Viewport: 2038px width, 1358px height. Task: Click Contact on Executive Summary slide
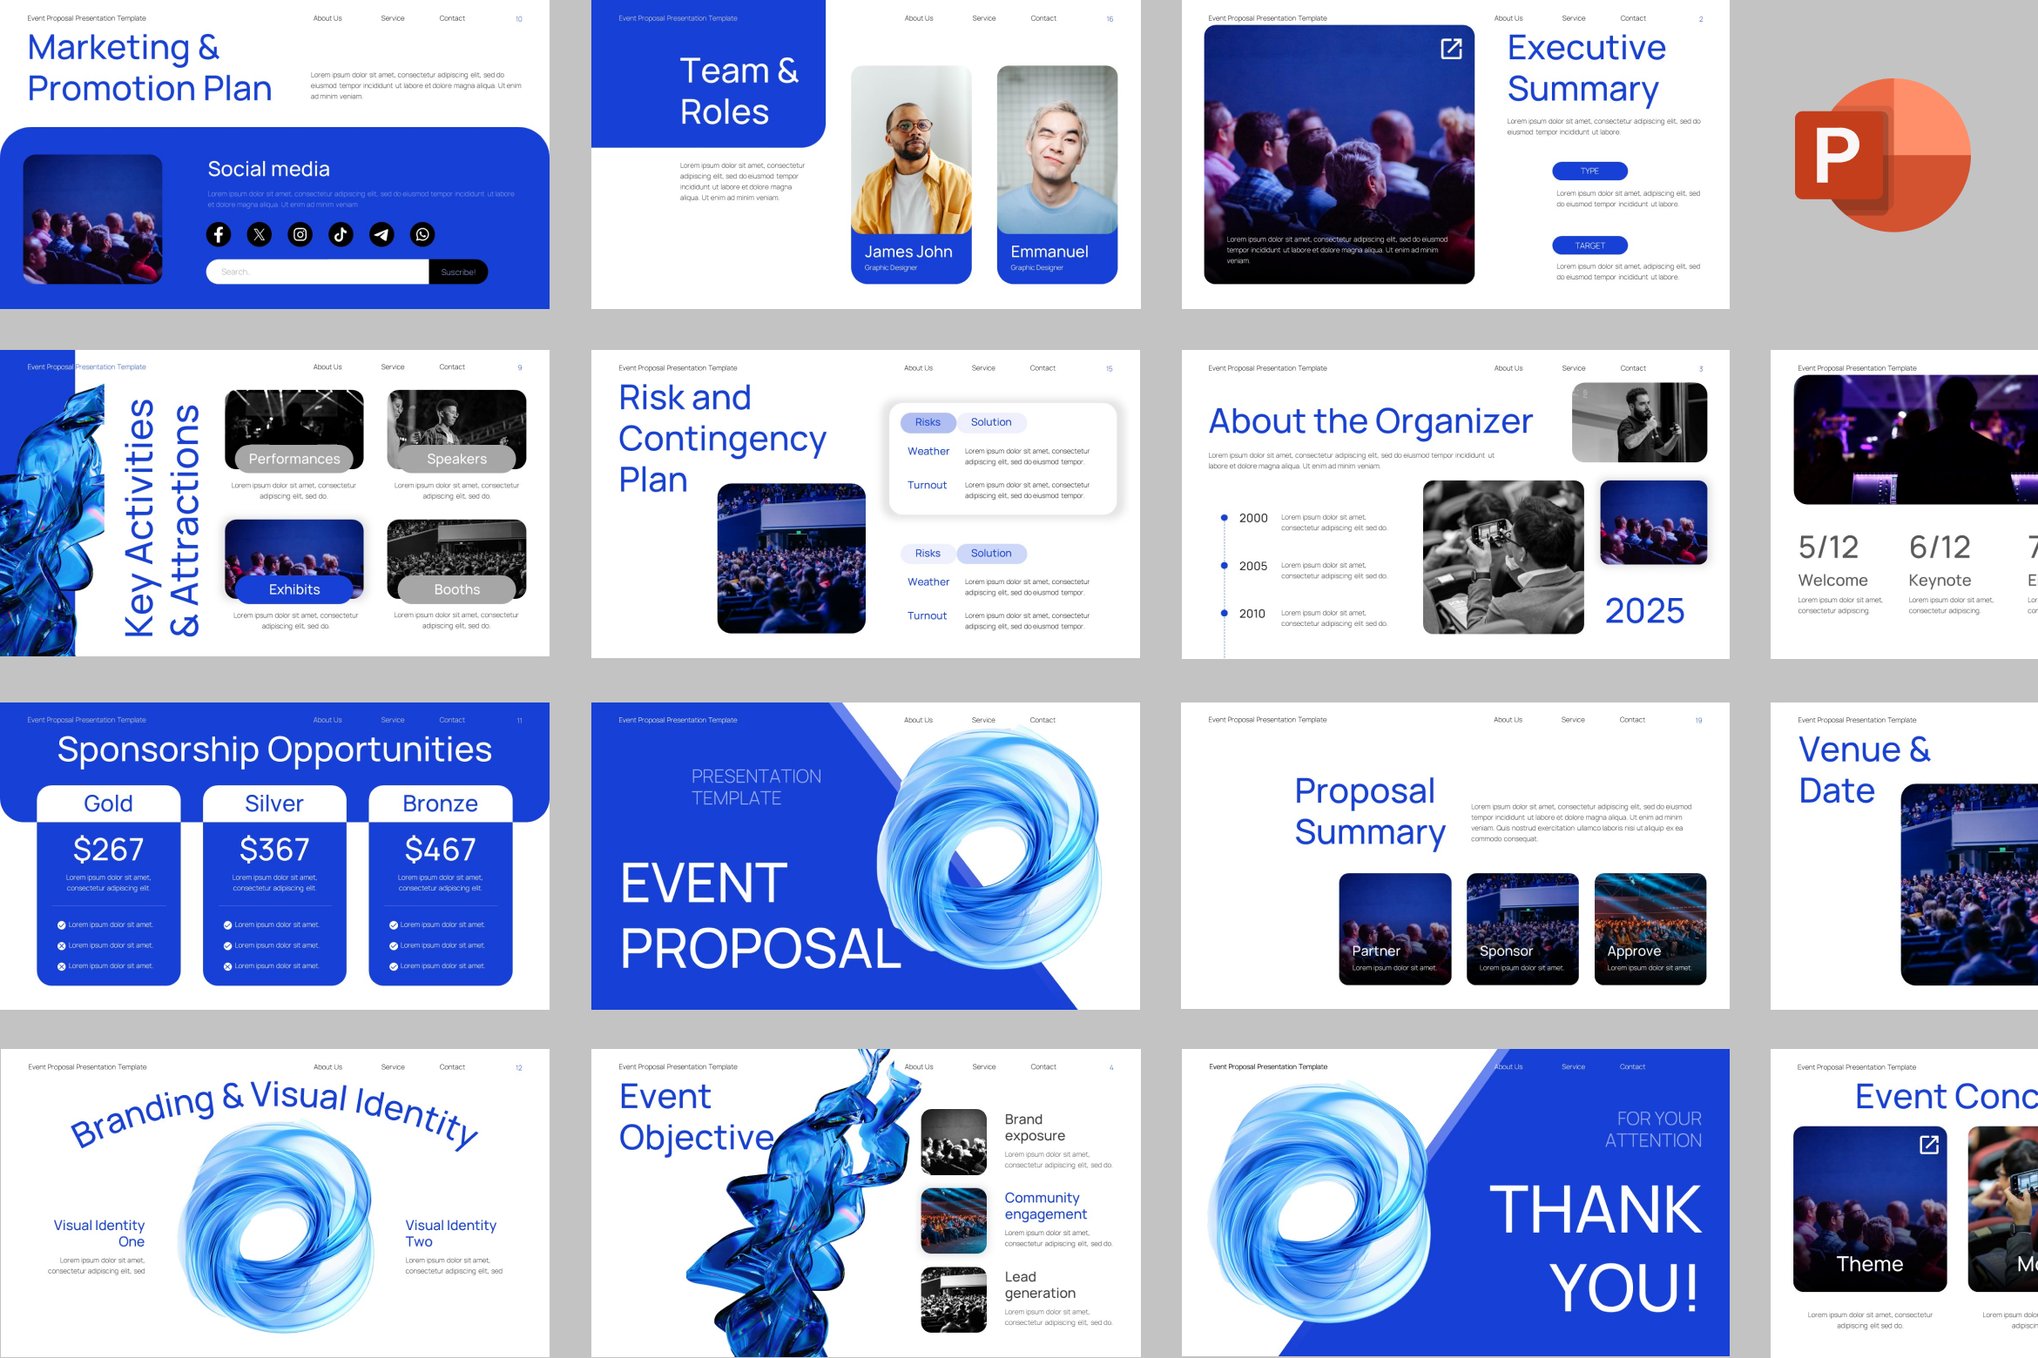pos(1633,18)
